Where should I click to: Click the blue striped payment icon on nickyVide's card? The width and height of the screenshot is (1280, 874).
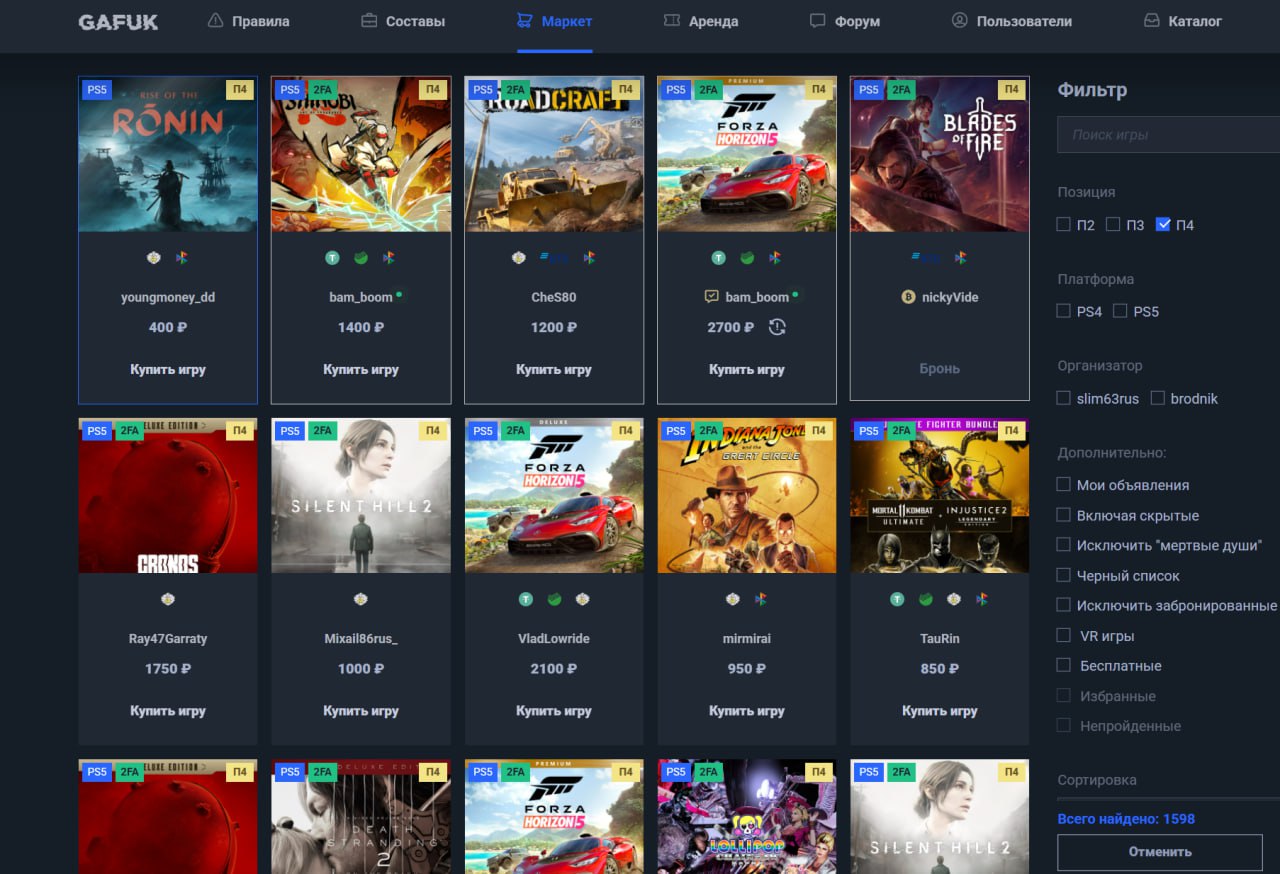tap(925, 257)
